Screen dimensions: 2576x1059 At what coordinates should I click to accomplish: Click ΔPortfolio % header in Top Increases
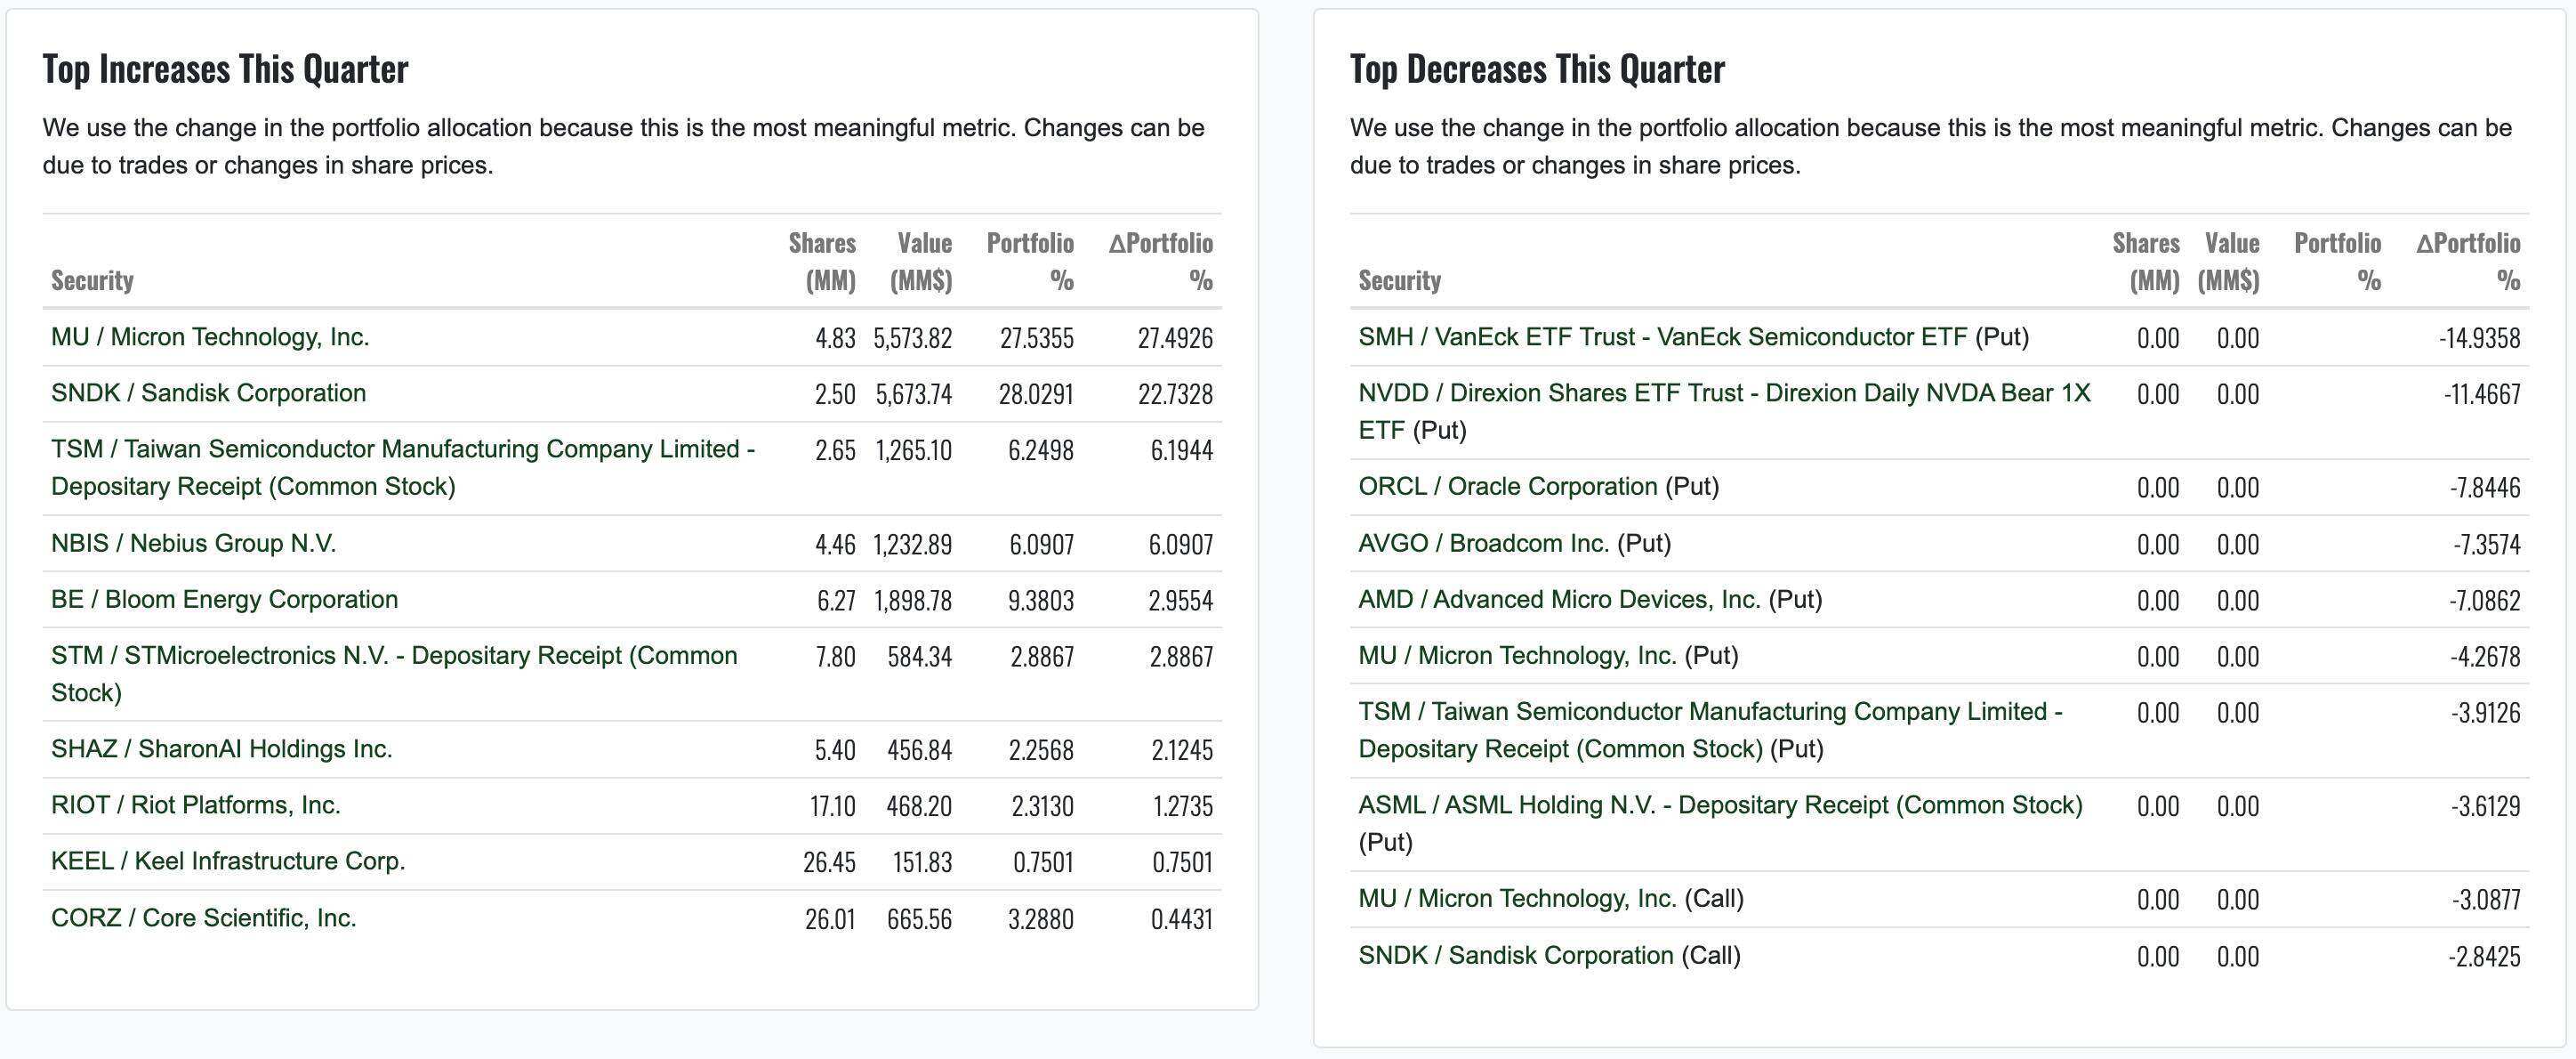(x=1160, y=261)
